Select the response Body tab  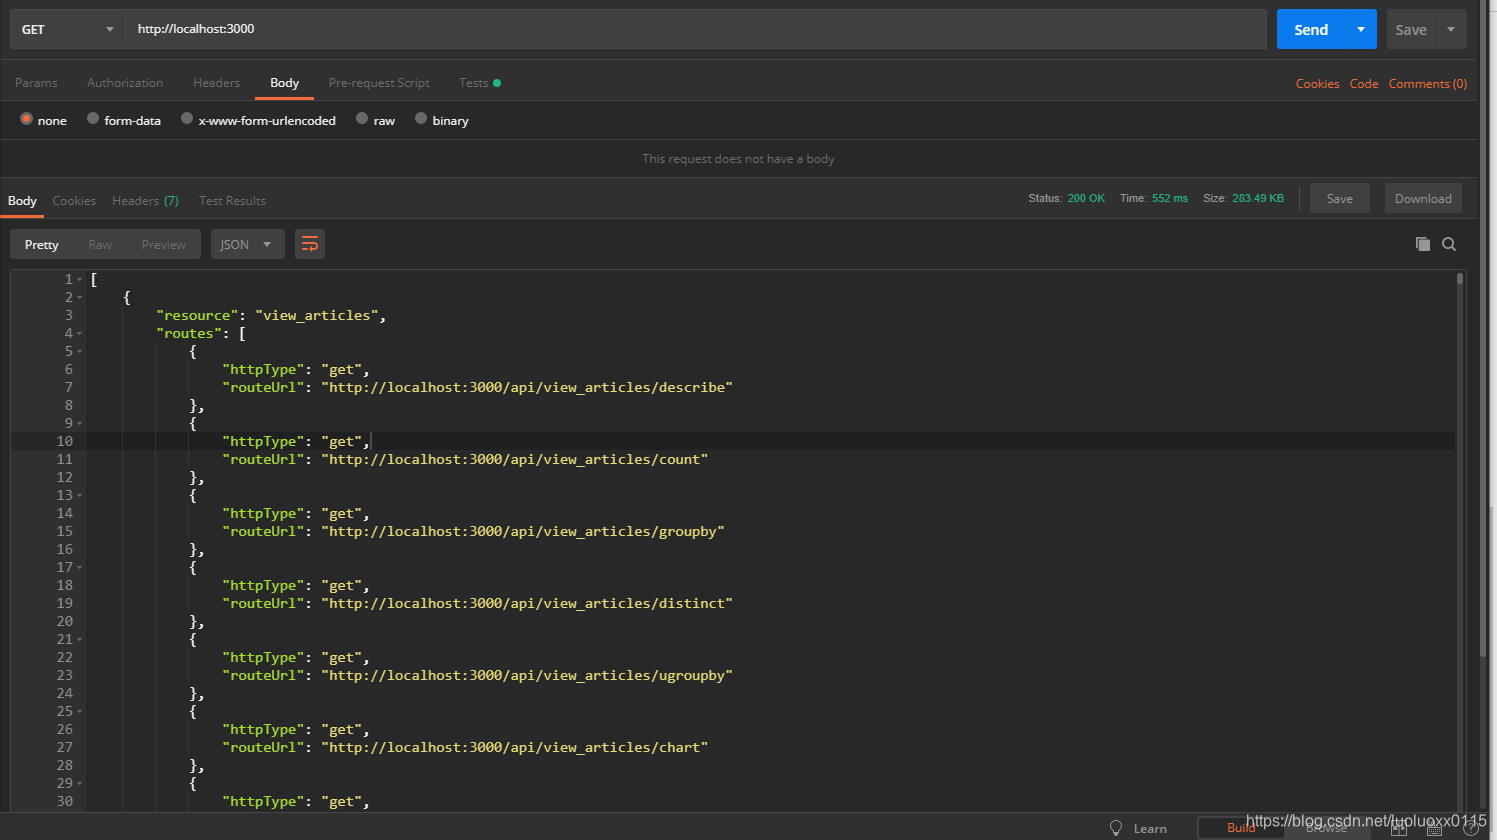22,201
